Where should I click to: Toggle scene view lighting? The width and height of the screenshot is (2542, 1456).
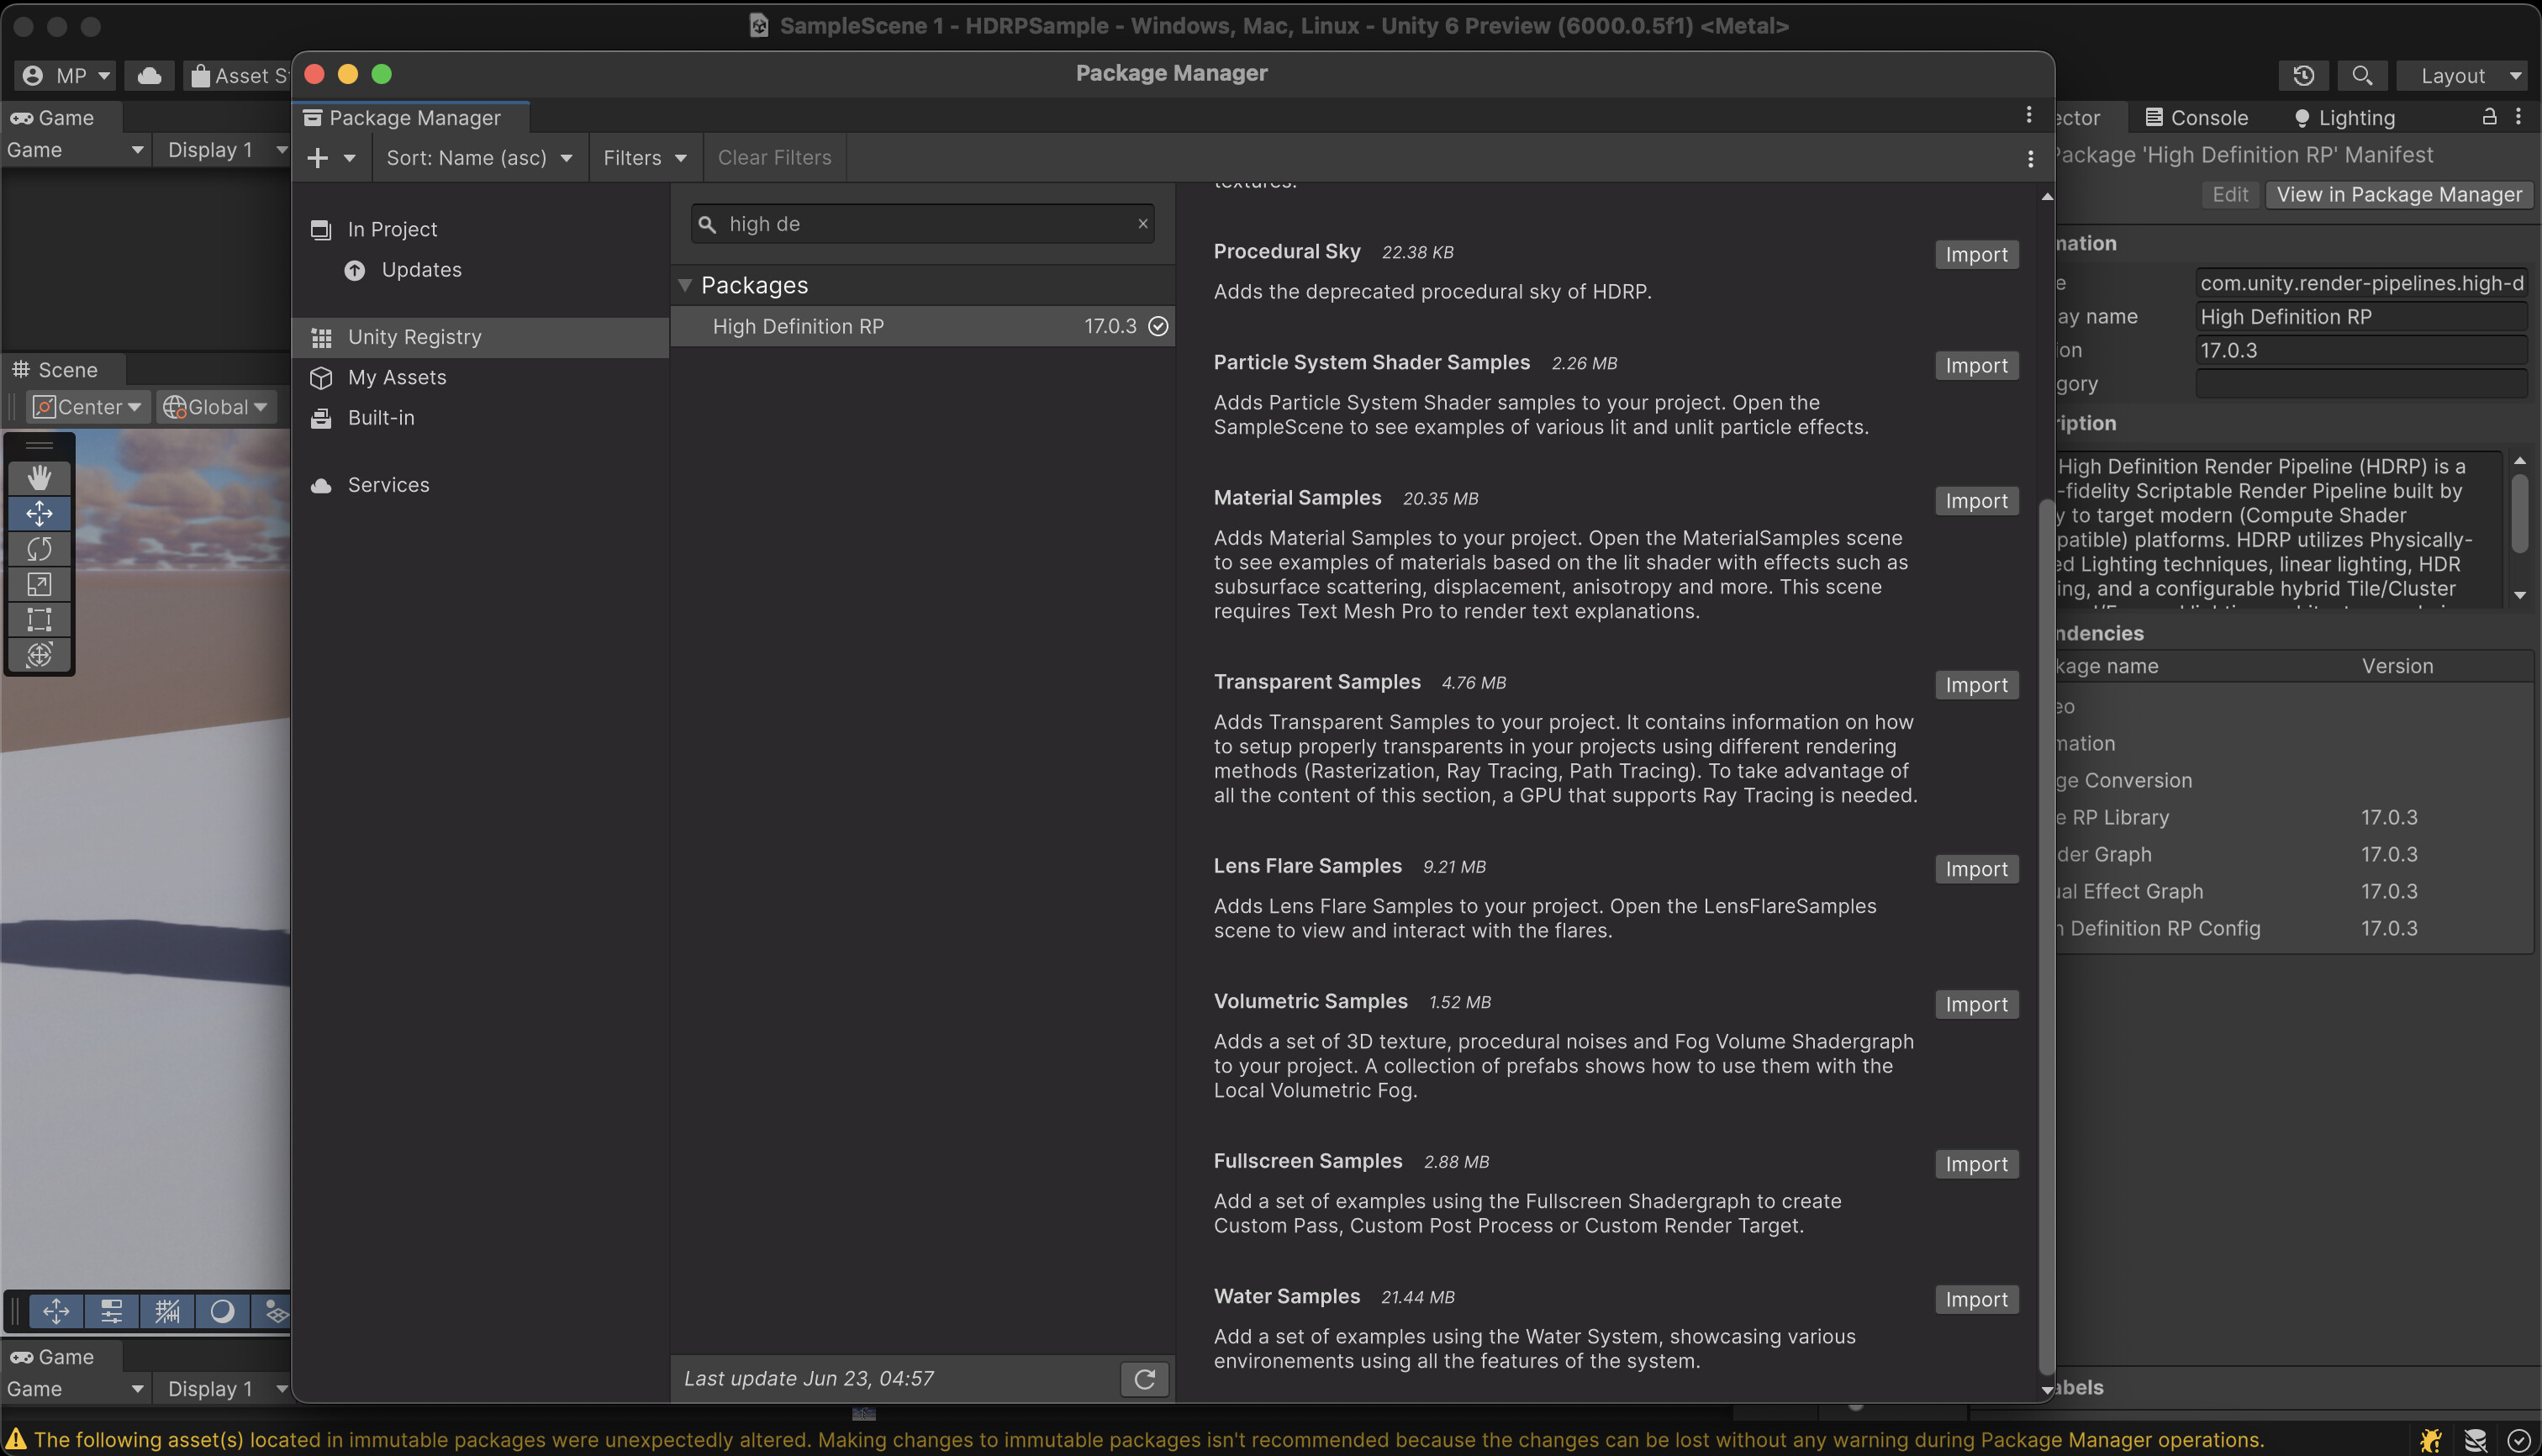click(222, 1311)
